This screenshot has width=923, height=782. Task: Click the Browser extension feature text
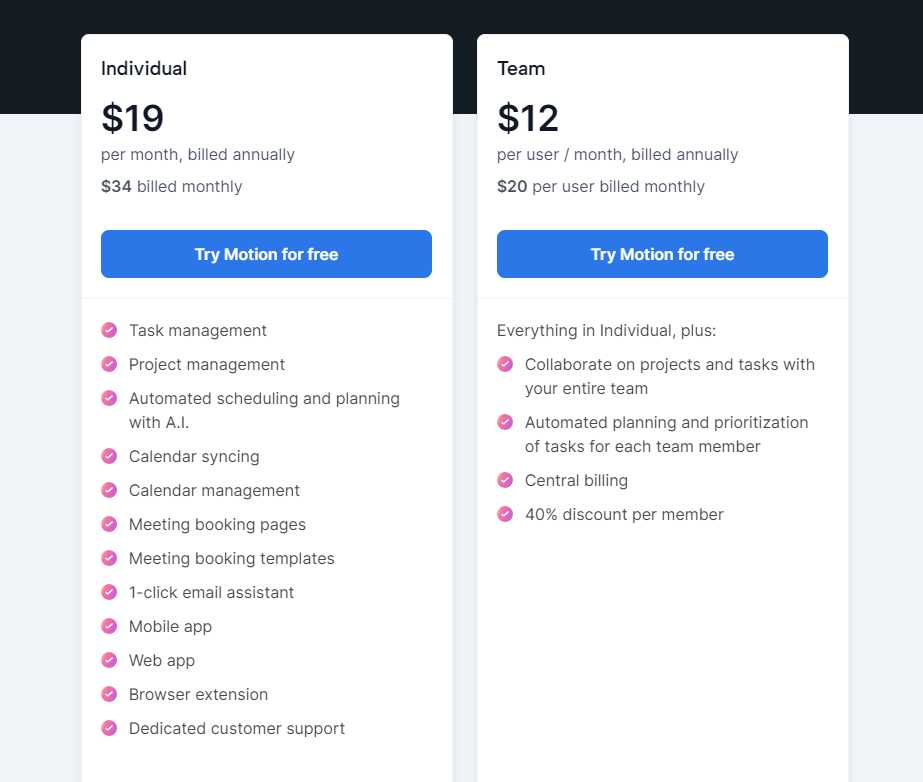[x=198, y=694]
